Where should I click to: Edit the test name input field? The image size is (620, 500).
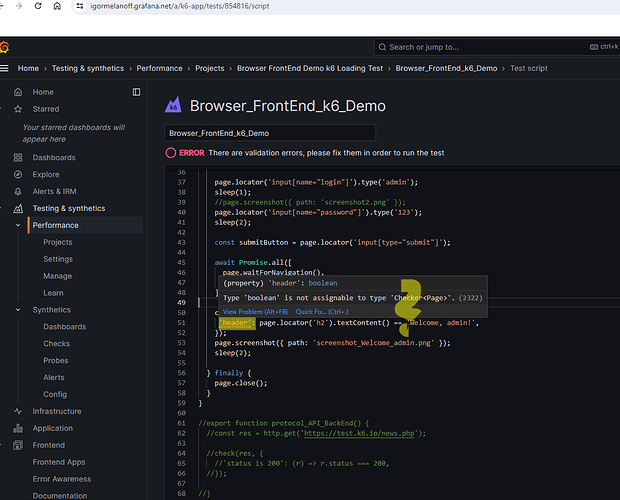coord(270,133)
